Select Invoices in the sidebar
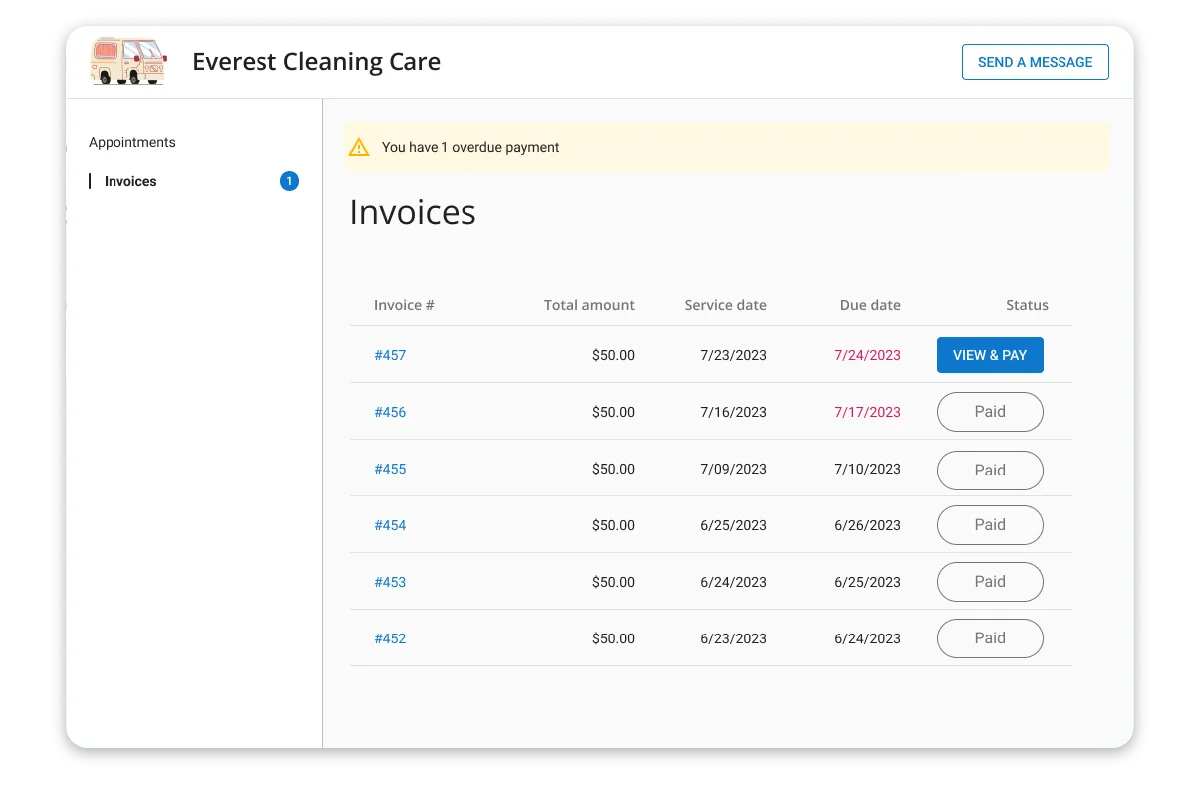The height and width of the screenshot is (794, 1200). coord(131,181)
